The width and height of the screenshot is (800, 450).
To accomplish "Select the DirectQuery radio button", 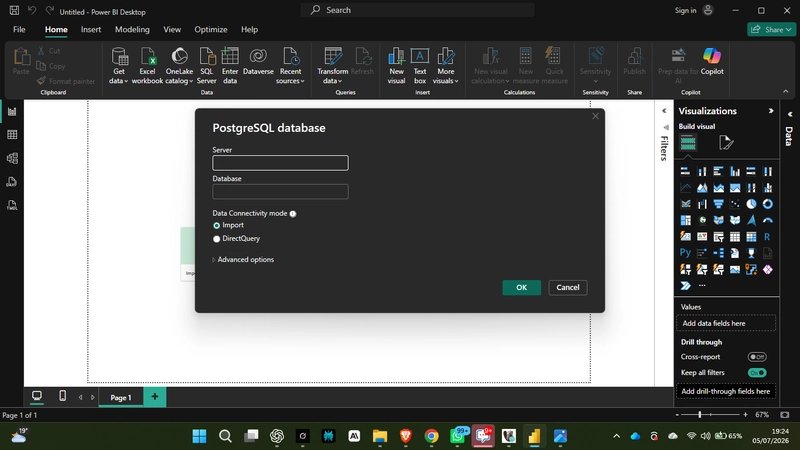I will click(216, 239).
